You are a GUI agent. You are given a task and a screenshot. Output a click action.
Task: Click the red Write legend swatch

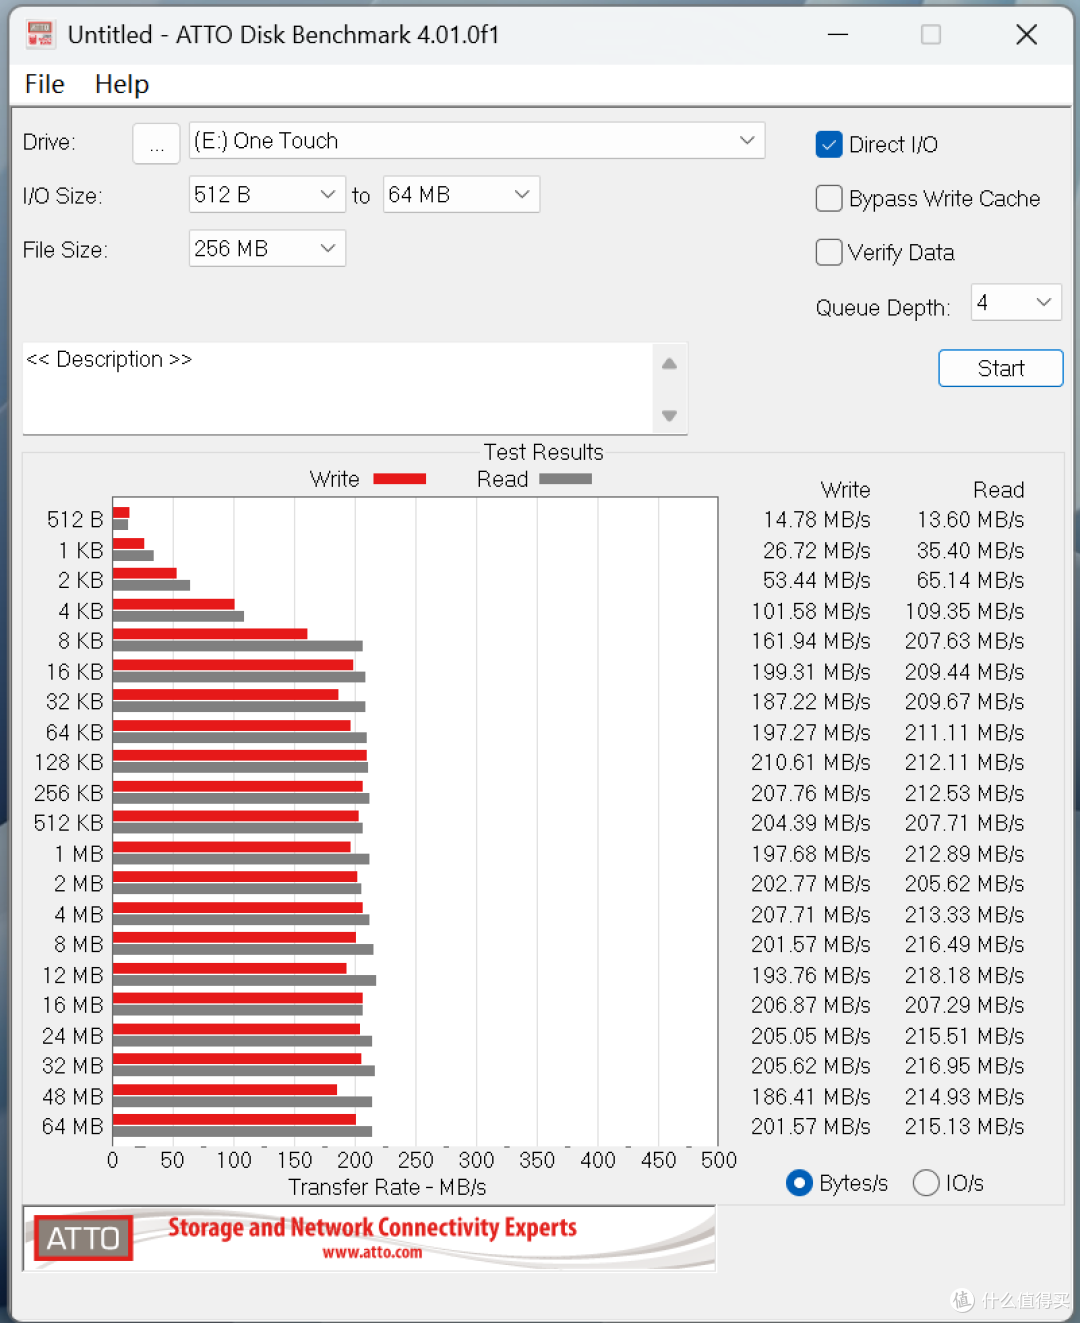399,479
